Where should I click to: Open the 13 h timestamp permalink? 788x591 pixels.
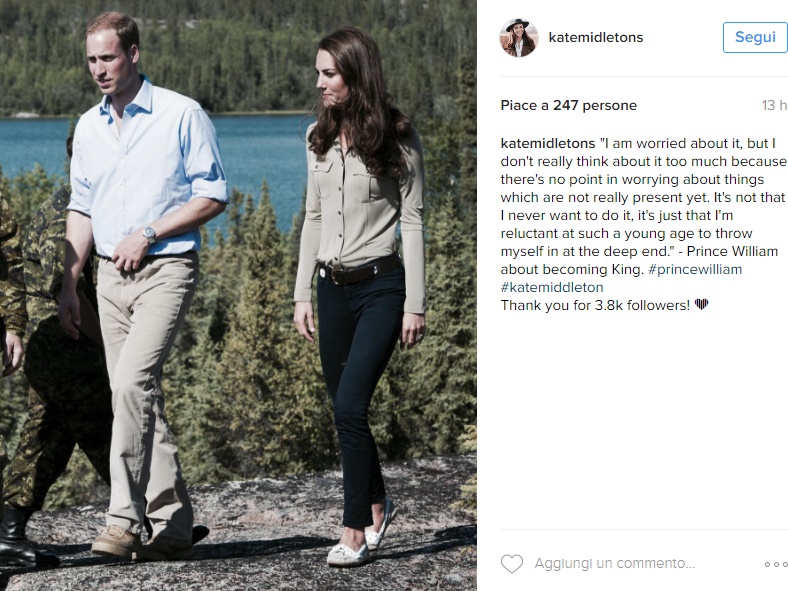774,106
